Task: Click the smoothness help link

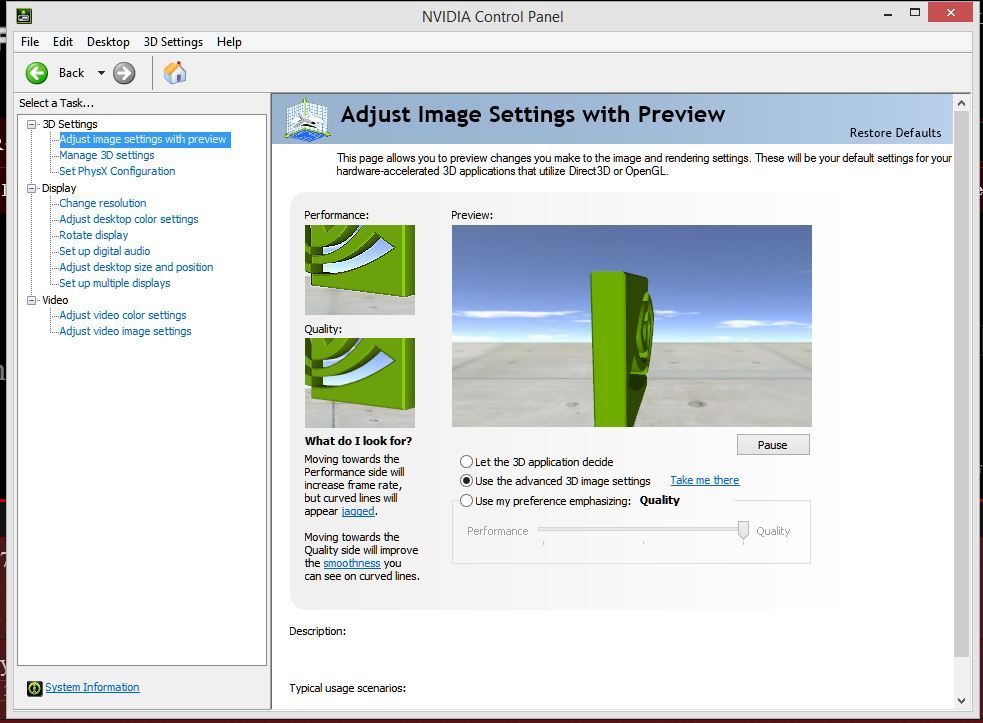Action: pos(352,563)
